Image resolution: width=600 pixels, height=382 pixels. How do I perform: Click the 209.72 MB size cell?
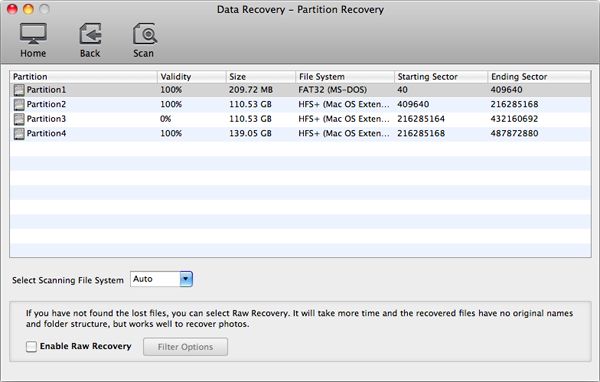point(251,90)
